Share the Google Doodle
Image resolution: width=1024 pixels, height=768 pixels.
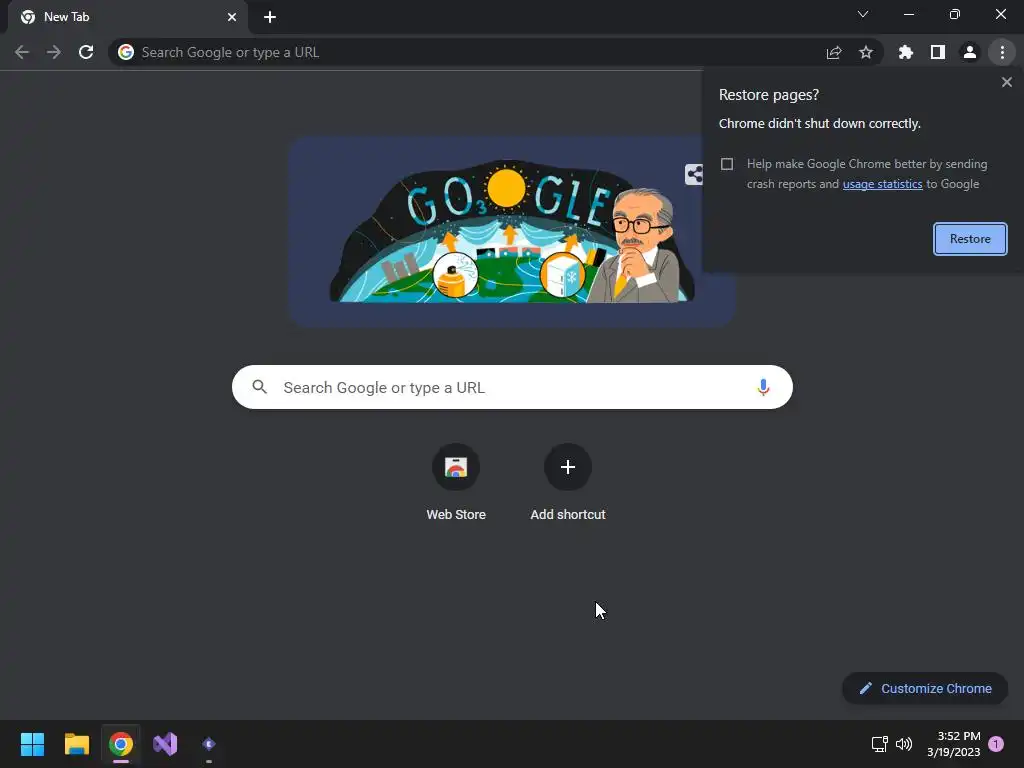(694, 174)
